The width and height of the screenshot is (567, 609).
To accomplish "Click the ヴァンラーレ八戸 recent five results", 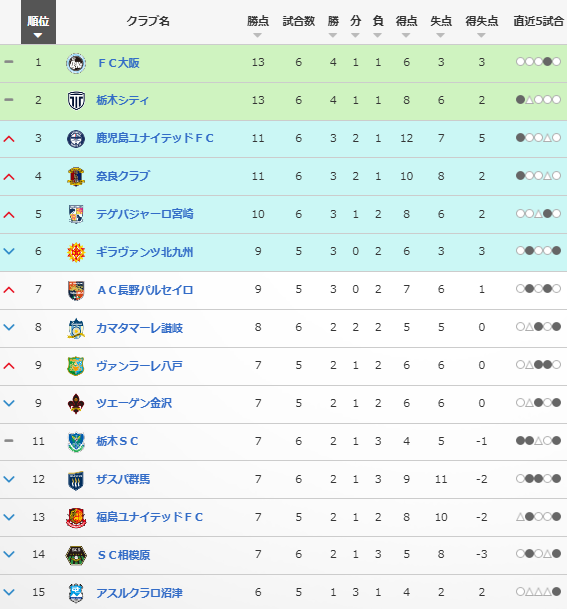I will click(538, 365).
